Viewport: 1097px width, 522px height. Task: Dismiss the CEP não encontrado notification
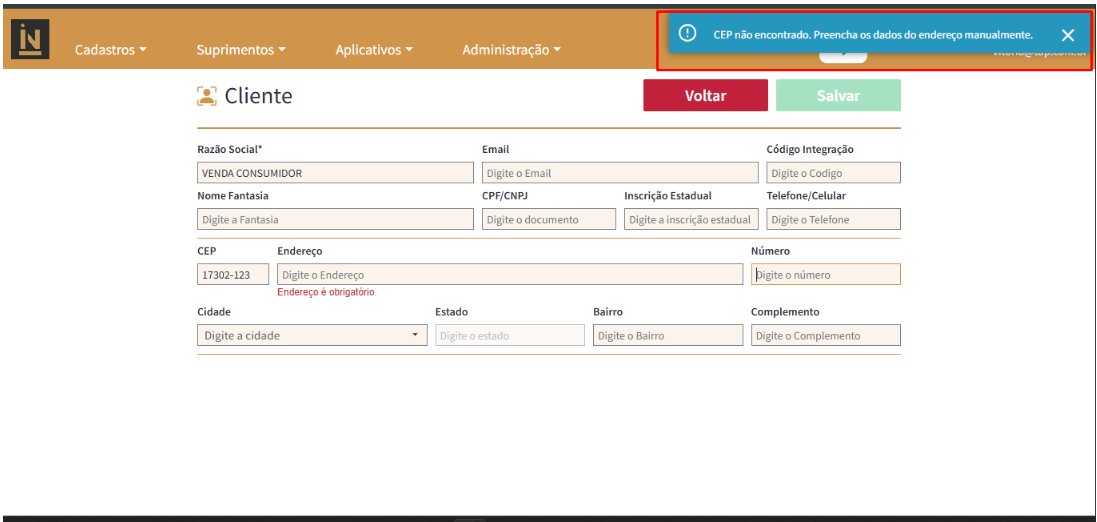(1067, 35)
